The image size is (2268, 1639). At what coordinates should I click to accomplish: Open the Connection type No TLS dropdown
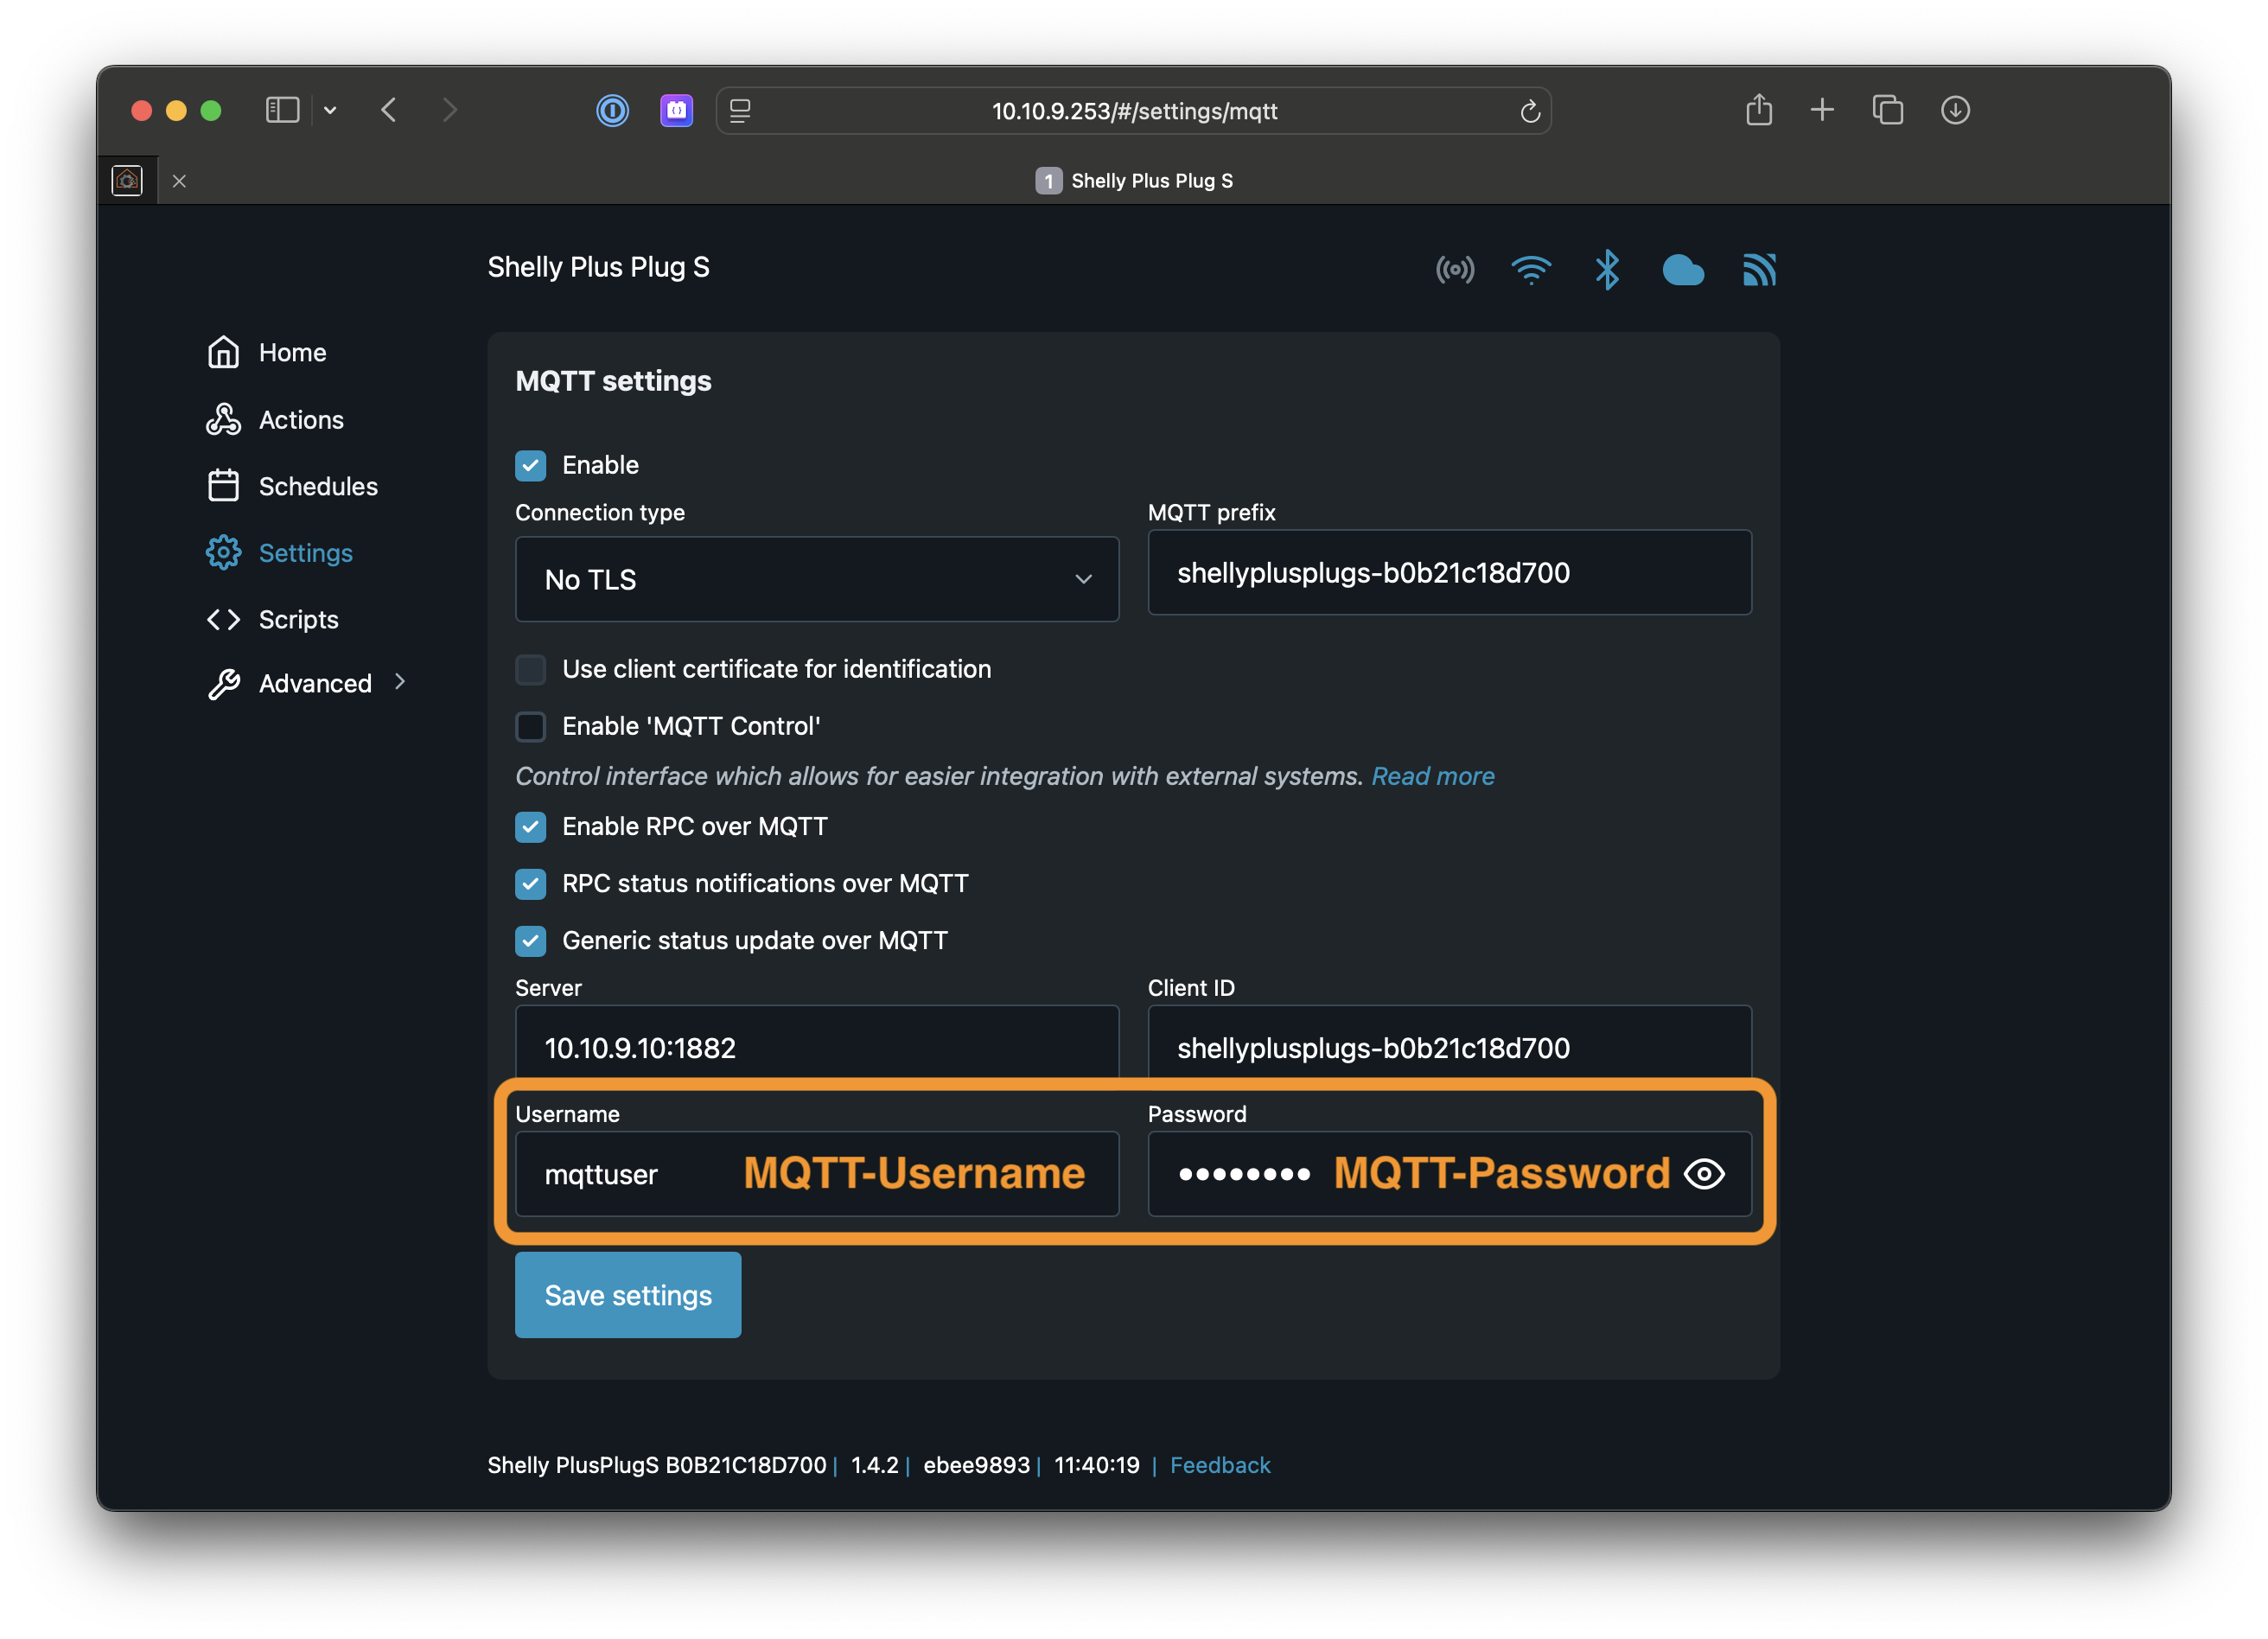click(x=817, y=579)
